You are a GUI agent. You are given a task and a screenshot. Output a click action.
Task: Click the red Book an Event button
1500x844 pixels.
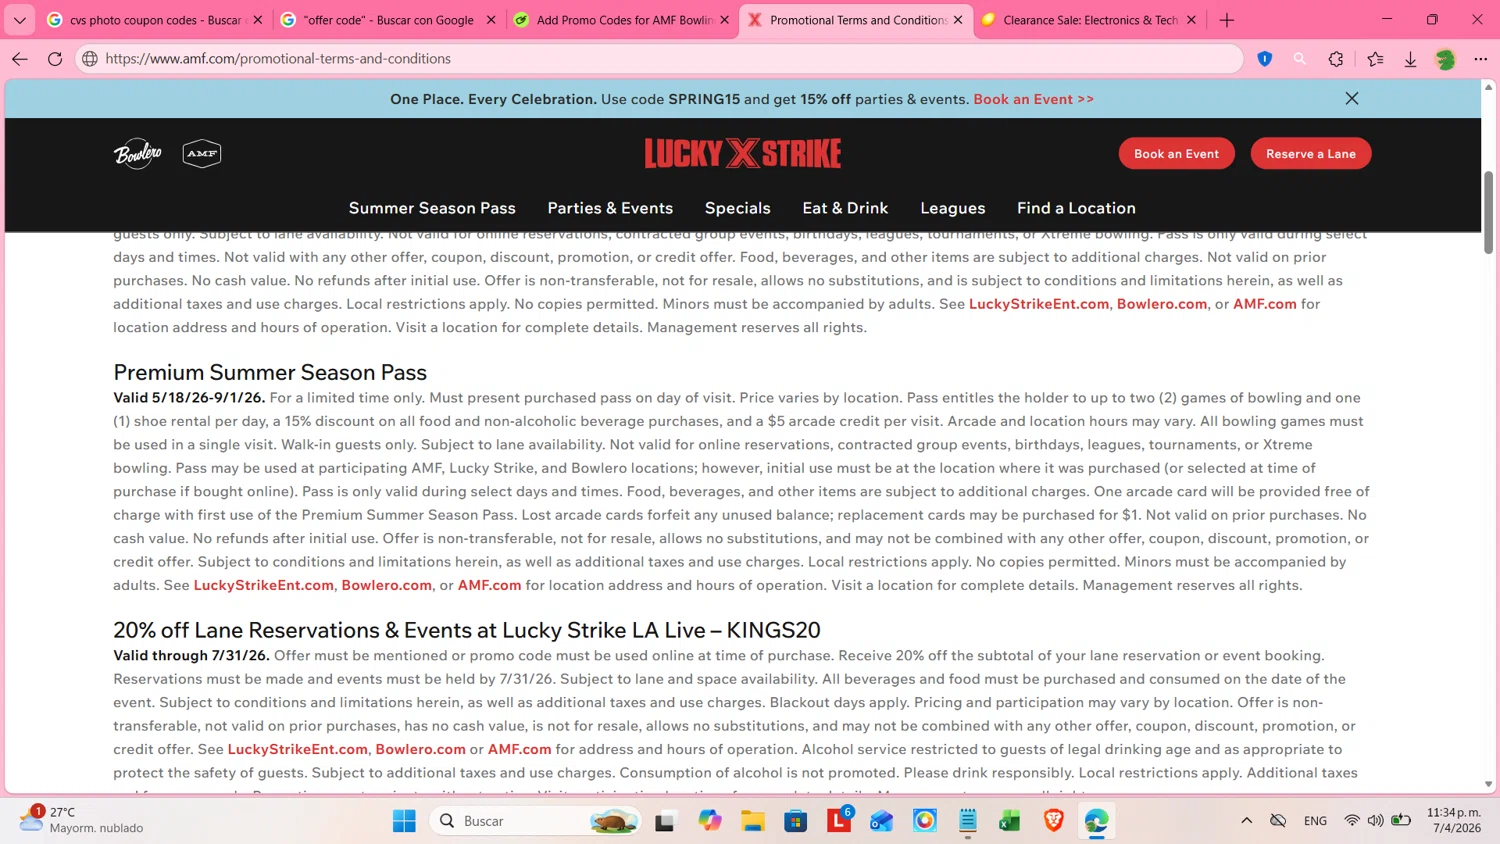pyautogui.click(x=1176, y=153)
